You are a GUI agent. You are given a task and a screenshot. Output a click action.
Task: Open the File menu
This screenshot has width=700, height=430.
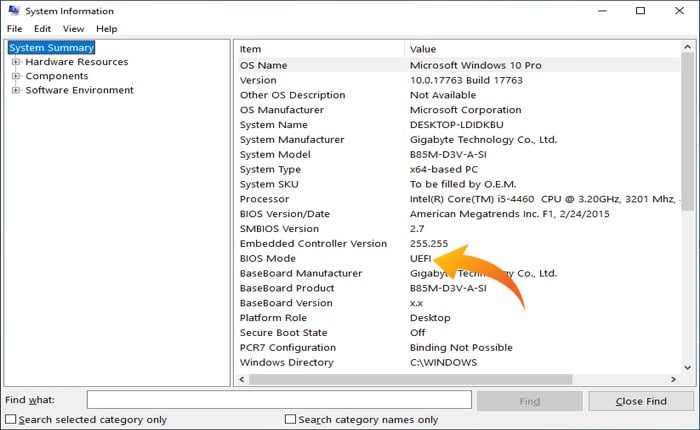14,29
